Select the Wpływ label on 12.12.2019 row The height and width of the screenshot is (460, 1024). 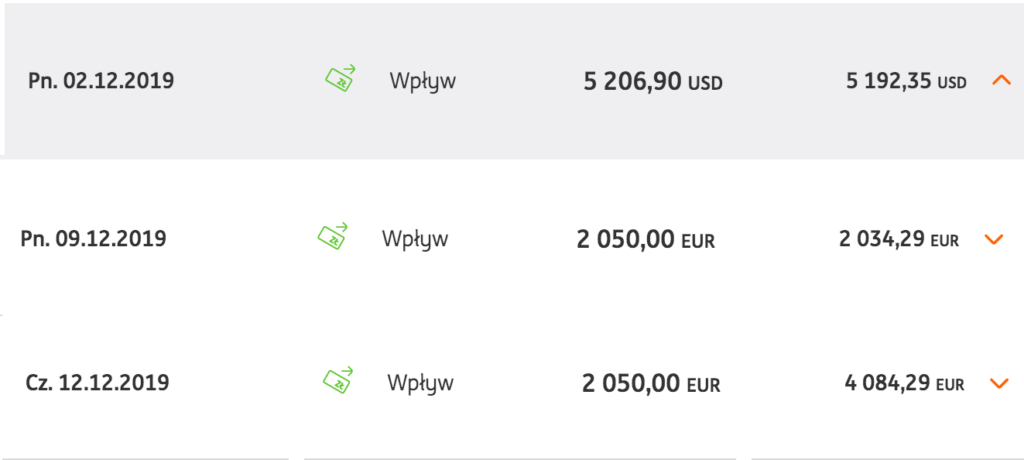(x=420, y=383)
